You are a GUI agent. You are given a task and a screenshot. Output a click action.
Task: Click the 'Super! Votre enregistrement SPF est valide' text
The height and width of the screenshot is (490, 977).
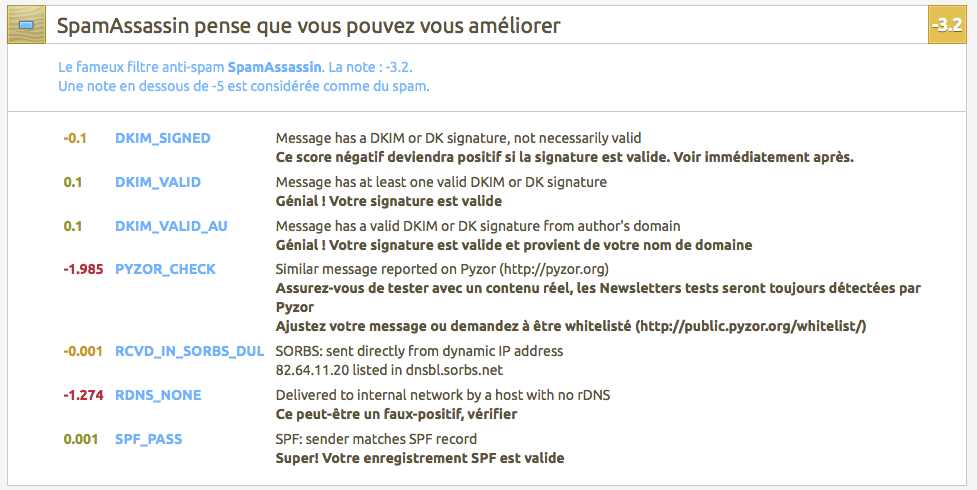(419, 458)
